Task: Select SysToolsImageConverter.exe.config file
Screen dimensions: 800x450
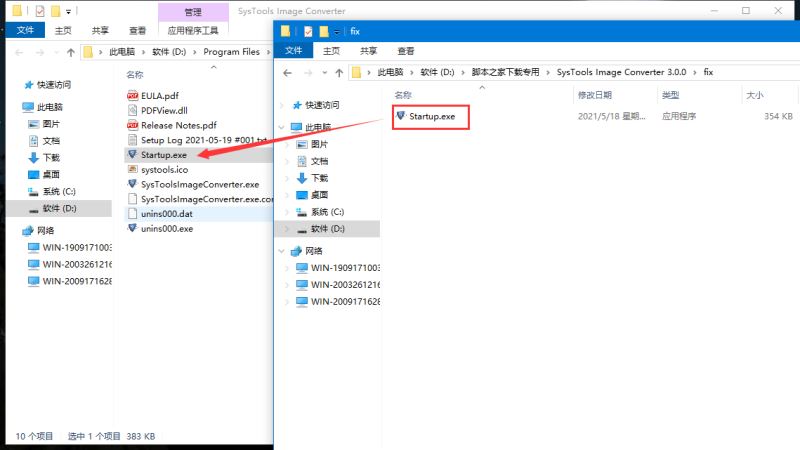Action: point(207,199)
